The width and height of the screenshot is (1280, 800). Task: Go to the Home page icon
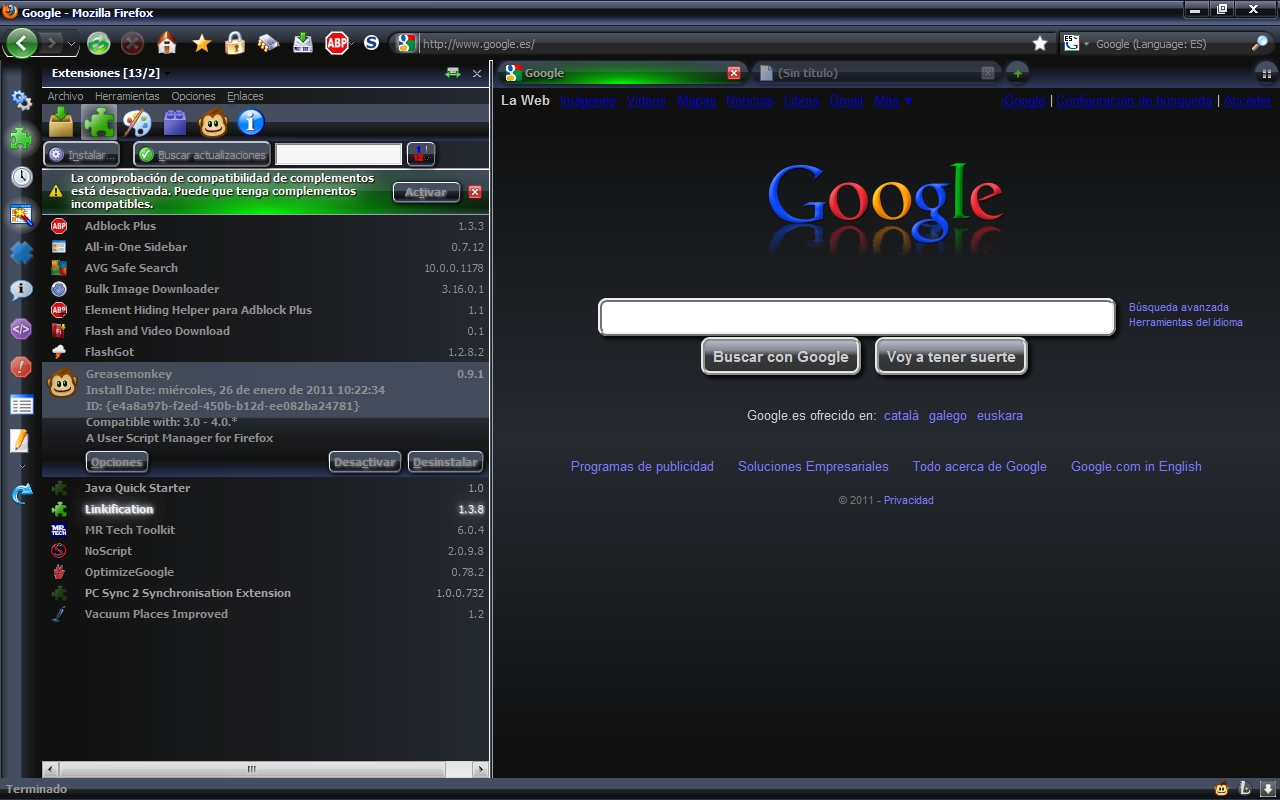(167, 43)
